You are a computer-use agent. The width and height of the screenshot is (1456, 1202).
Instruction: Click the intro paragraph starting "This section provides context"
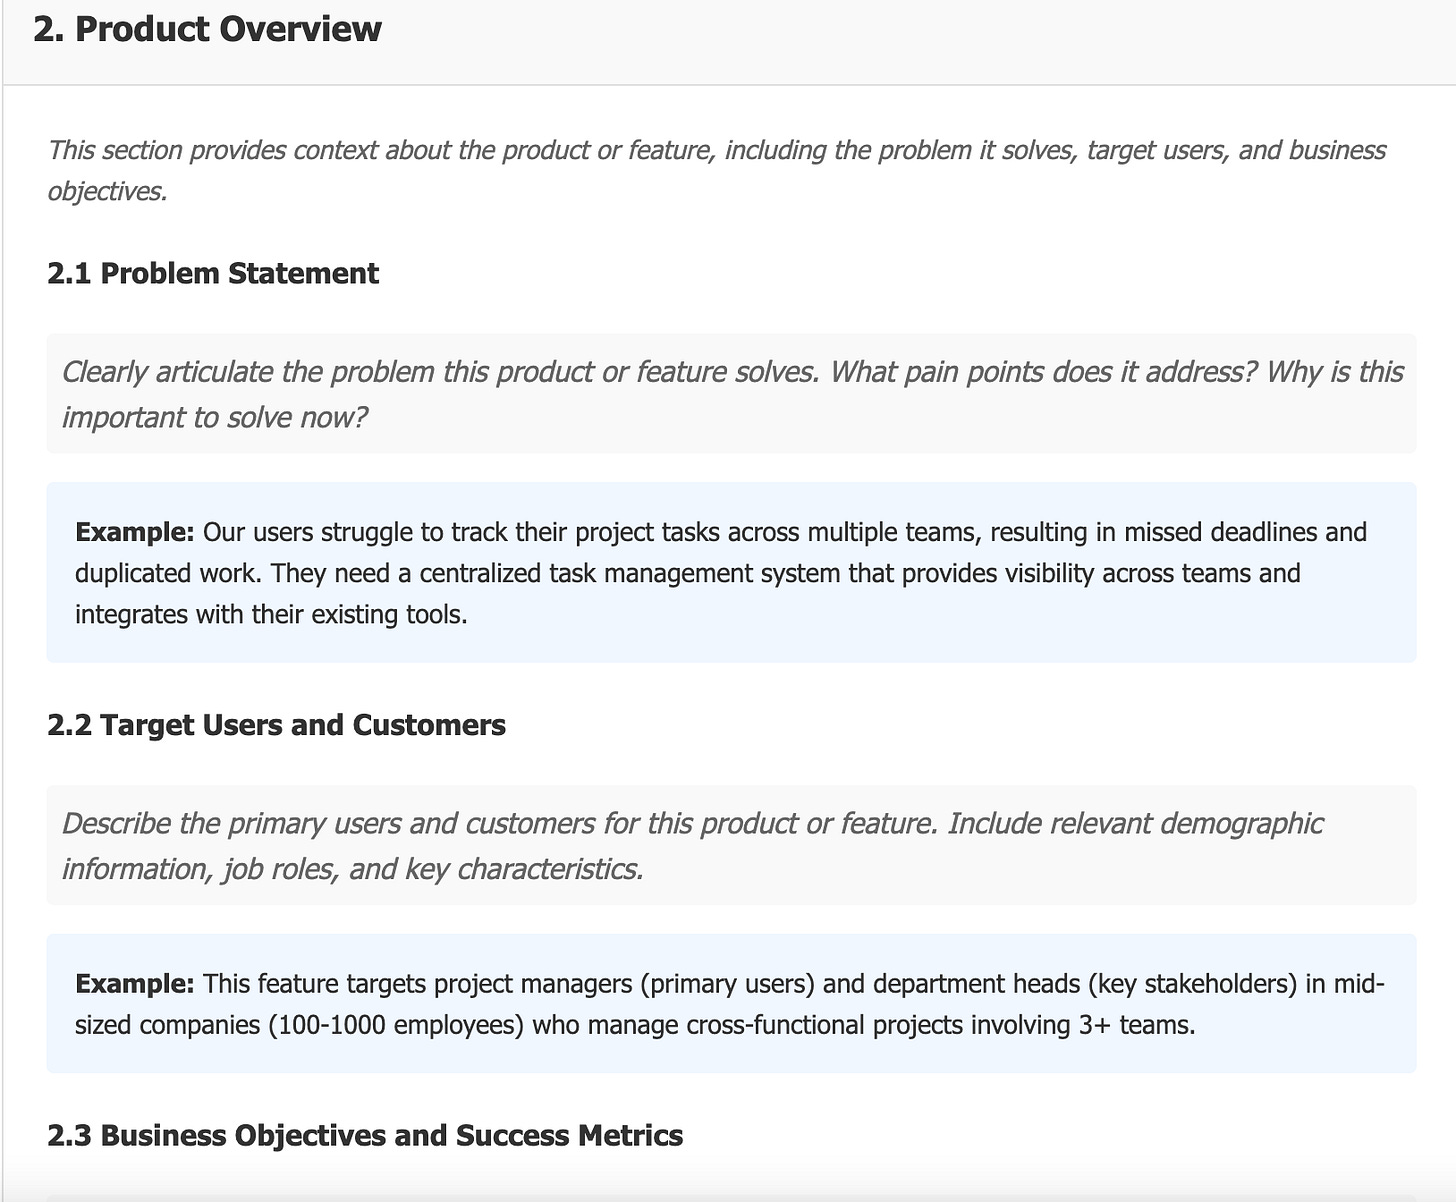[716, 170]
